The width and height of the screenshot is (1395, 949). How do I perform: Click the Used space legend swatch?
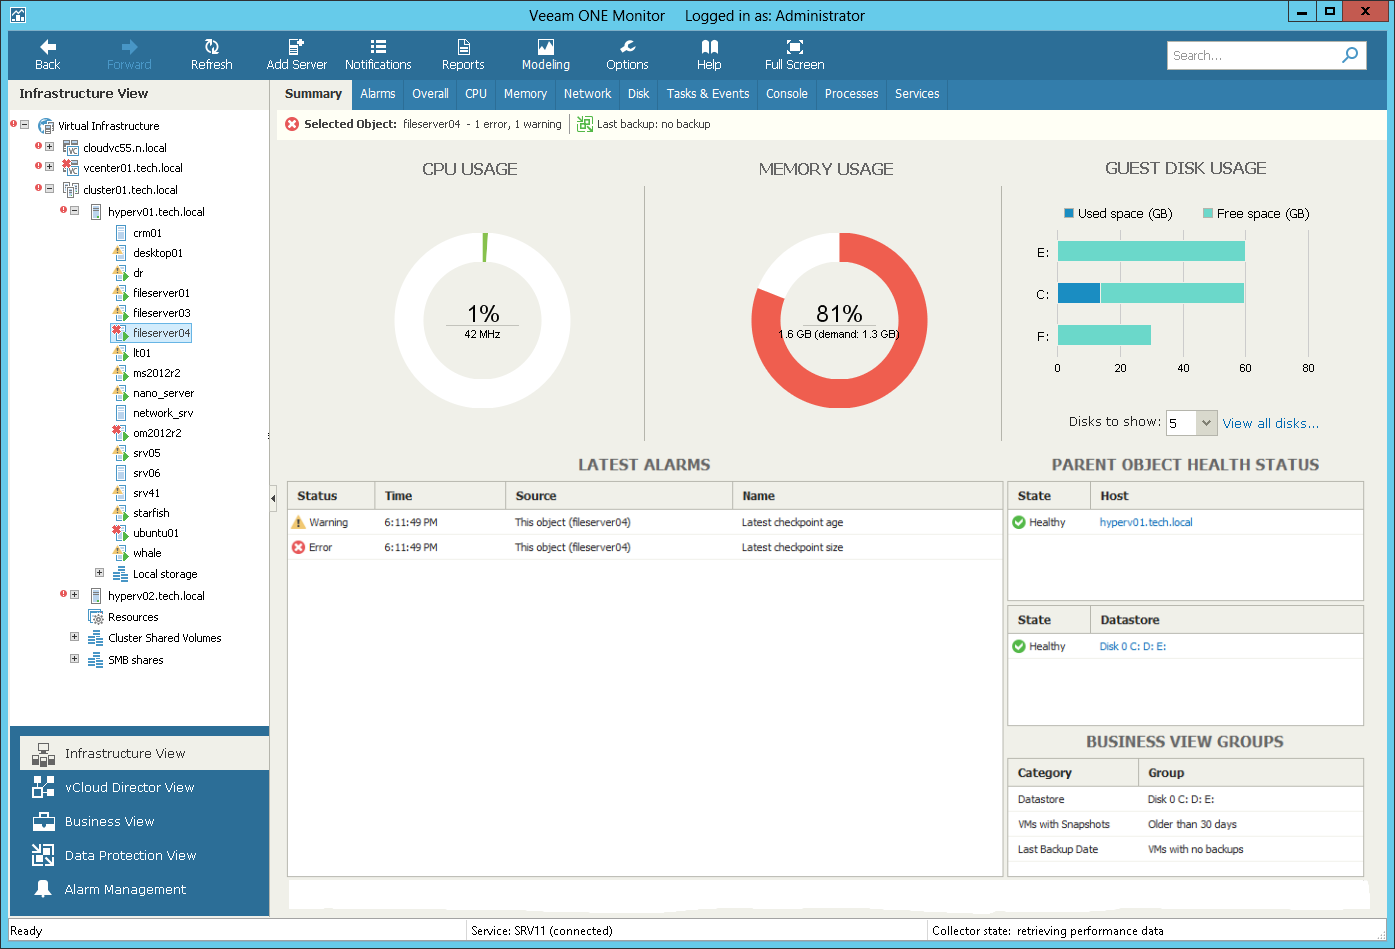[x=1069, y=214]
